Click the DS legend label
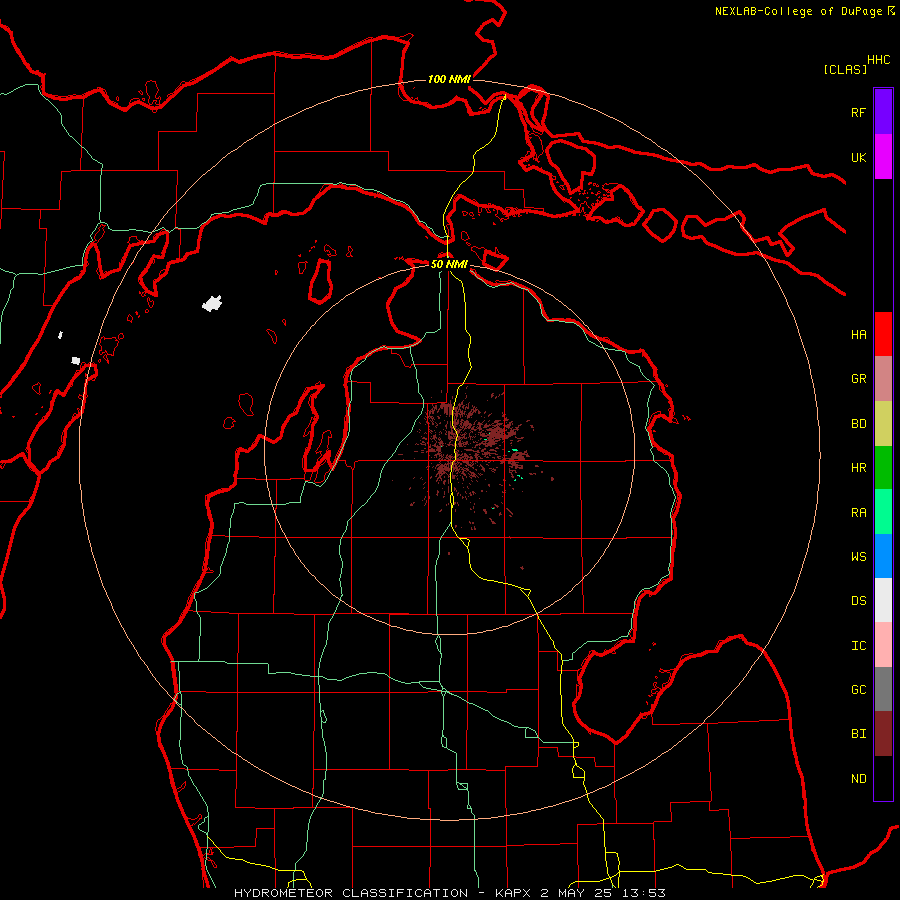The height and width of the screenshot is (900, 900). pos(858,601)
